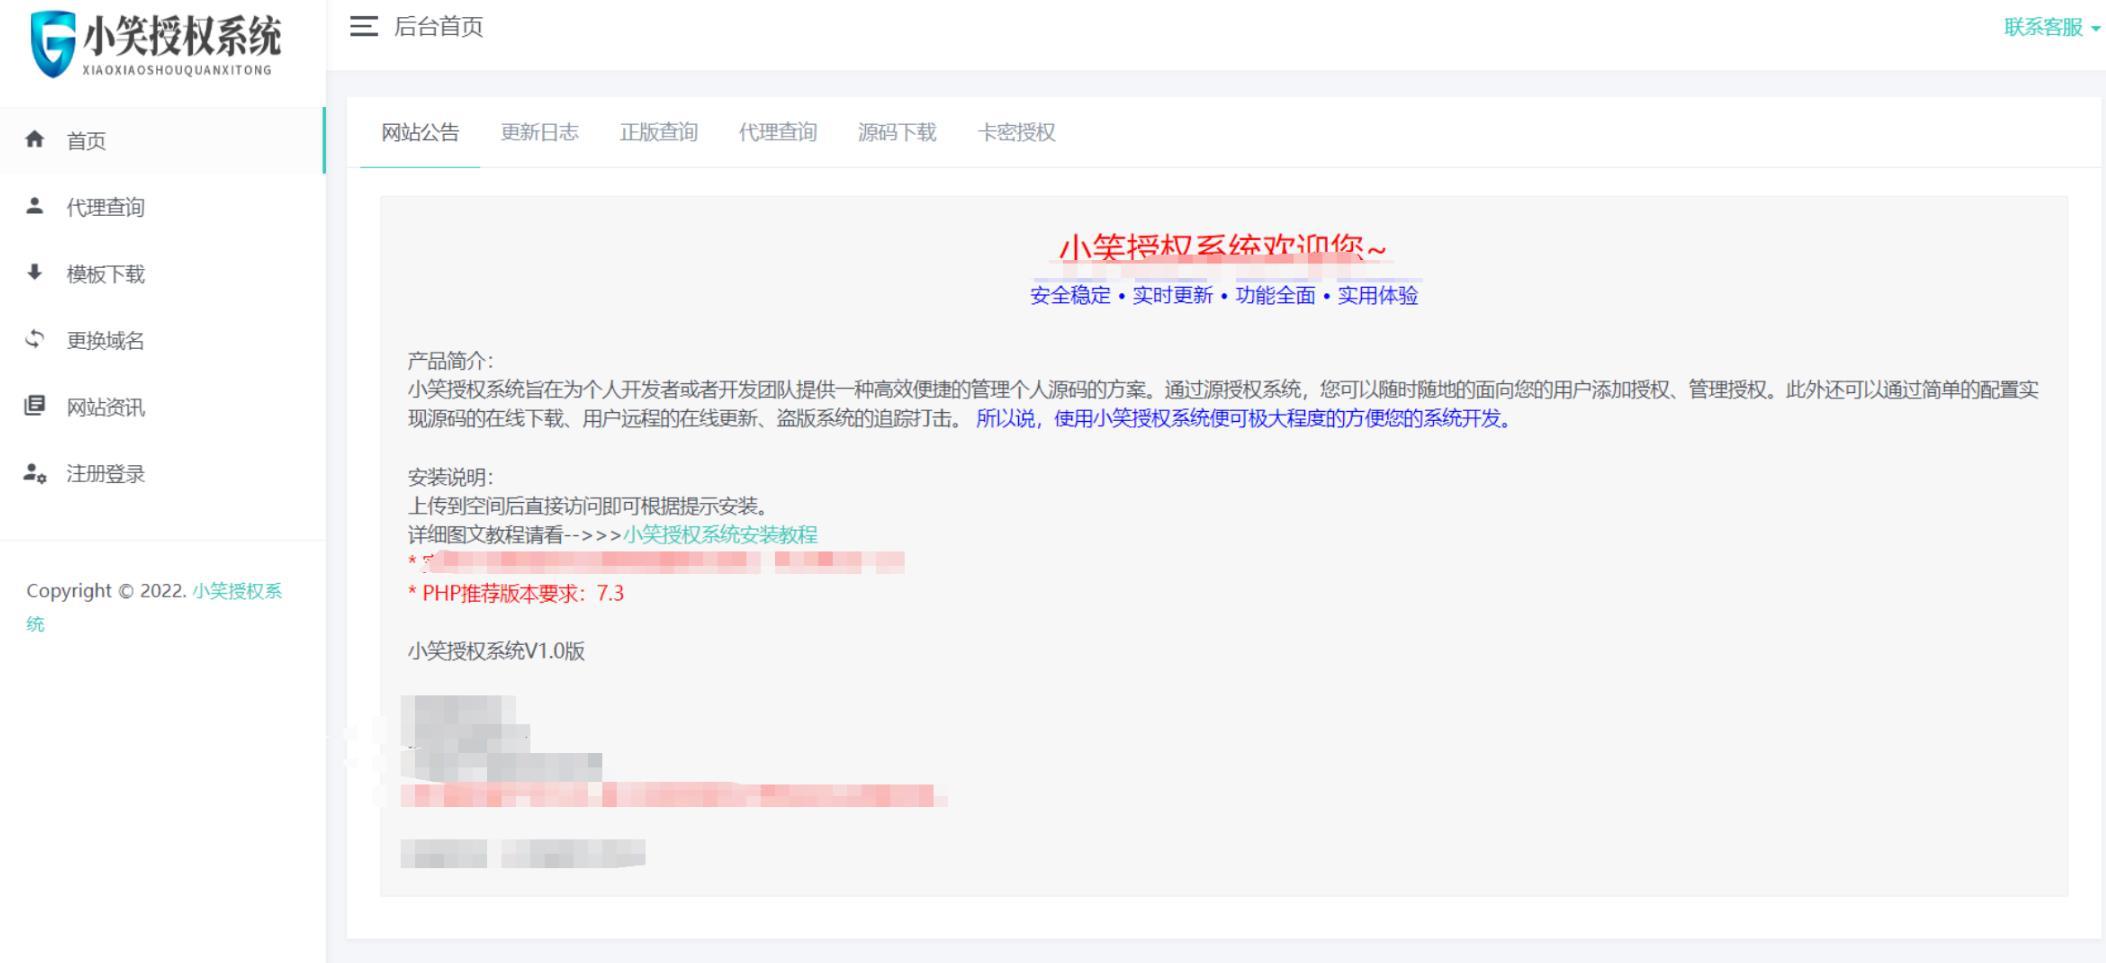Expand the 联系客服 dropdown
Viewport: 2106px width, 963px height.
click(2052, 28)
